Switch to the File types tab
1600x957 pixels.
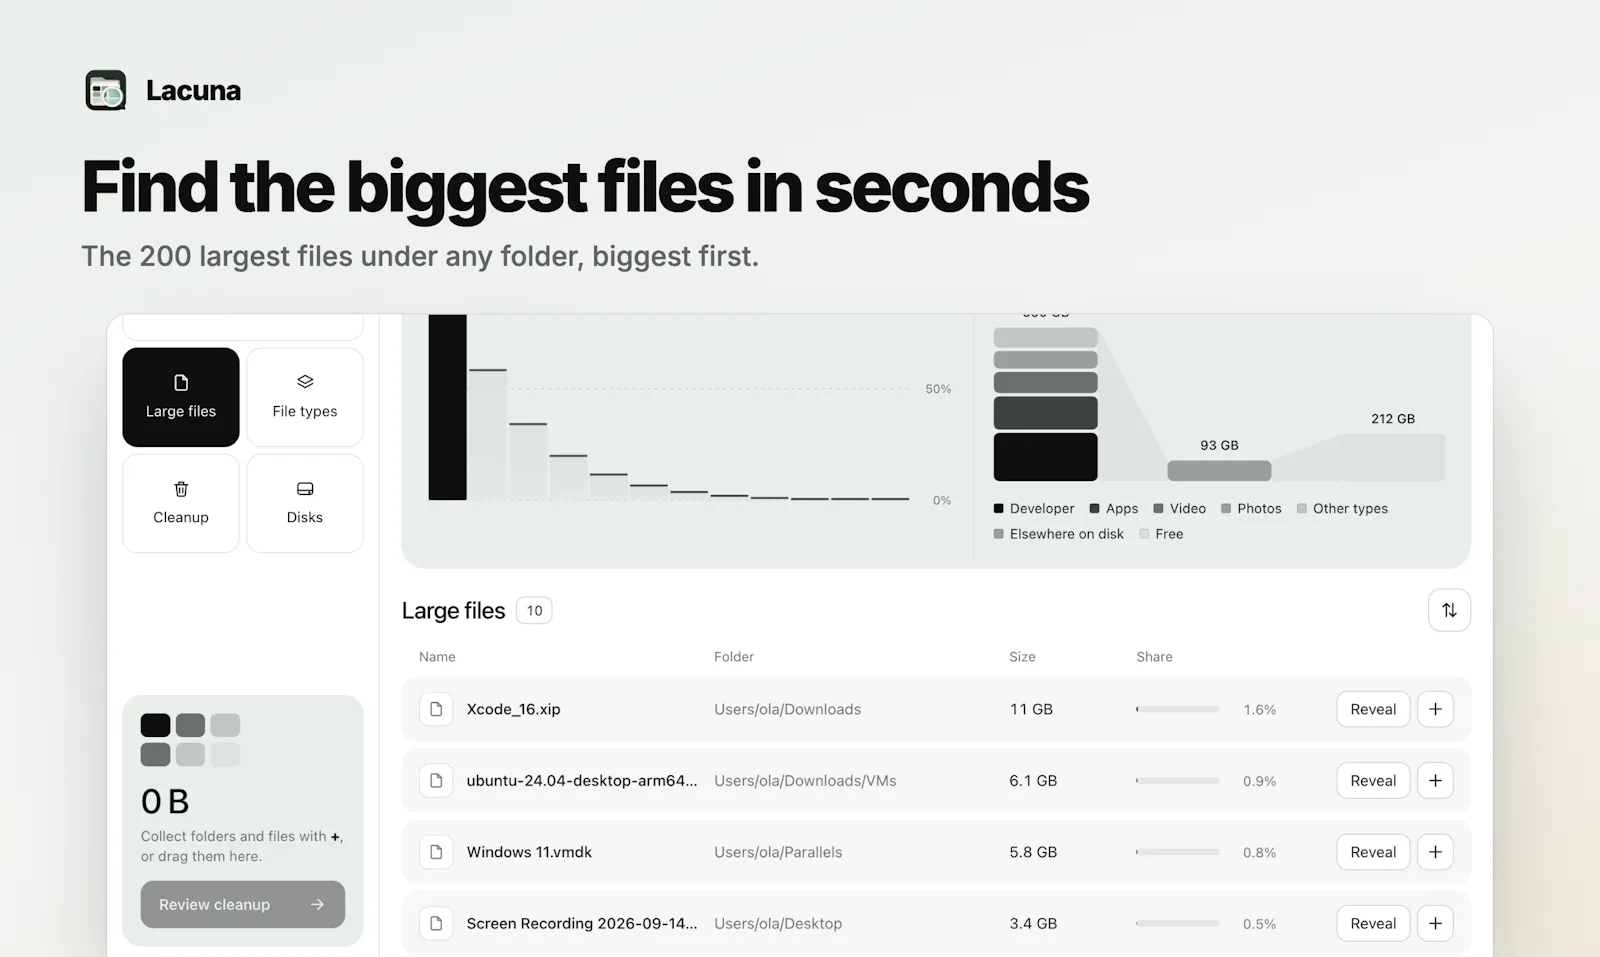click(305, 397)
